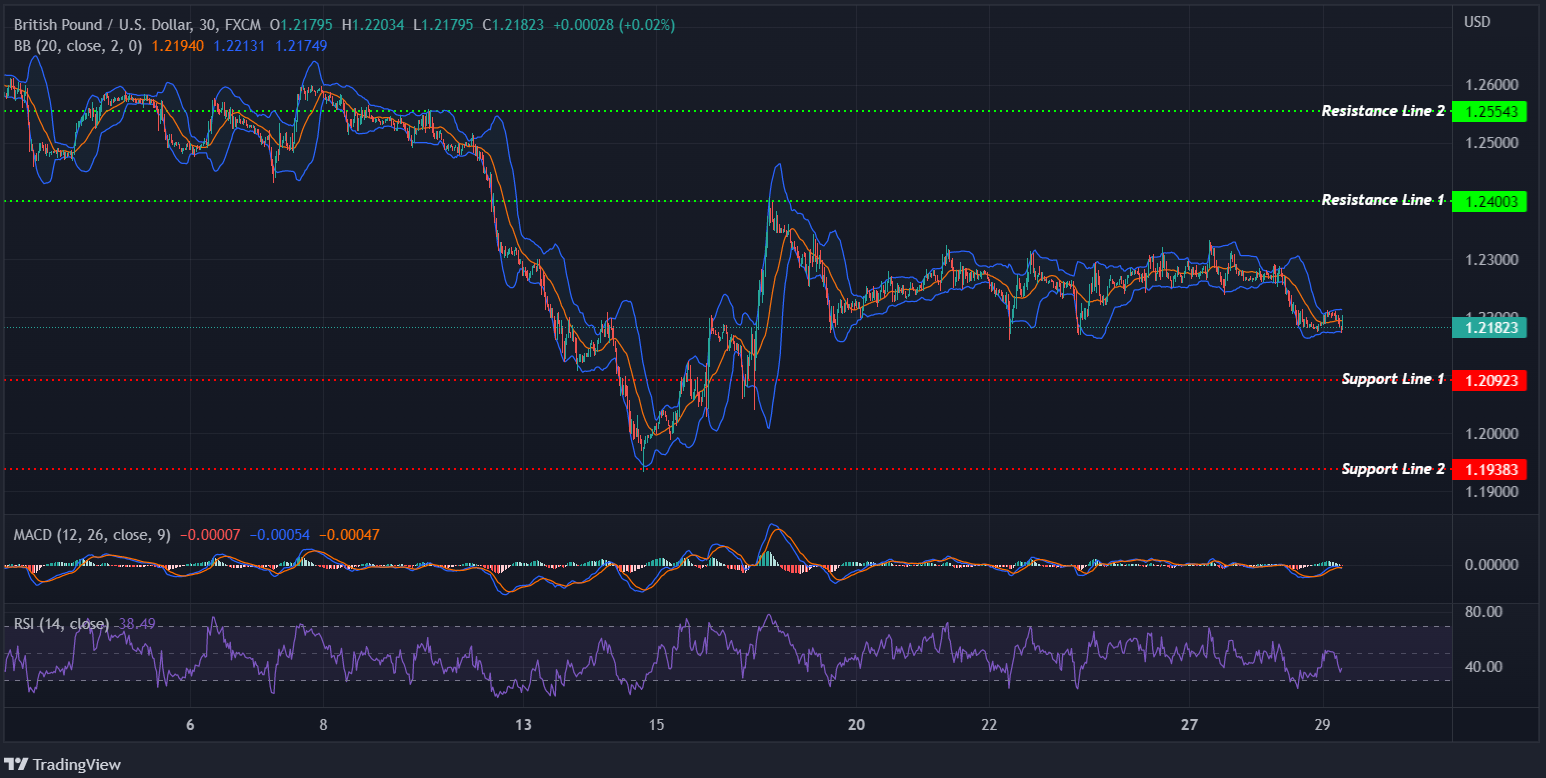Click the USD label on the price axis
This screenshot has height=778, width=1546.
coord(1476,21)
